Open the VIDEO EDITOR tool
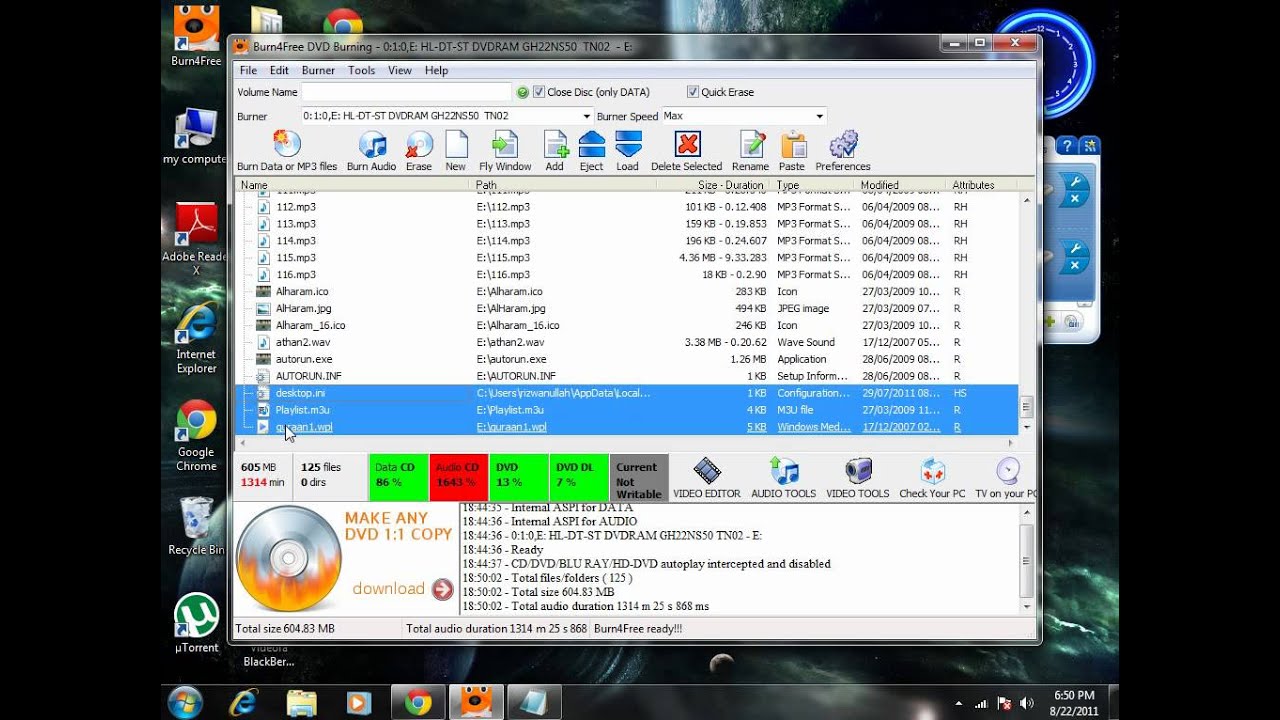 (x=707, y=478)
